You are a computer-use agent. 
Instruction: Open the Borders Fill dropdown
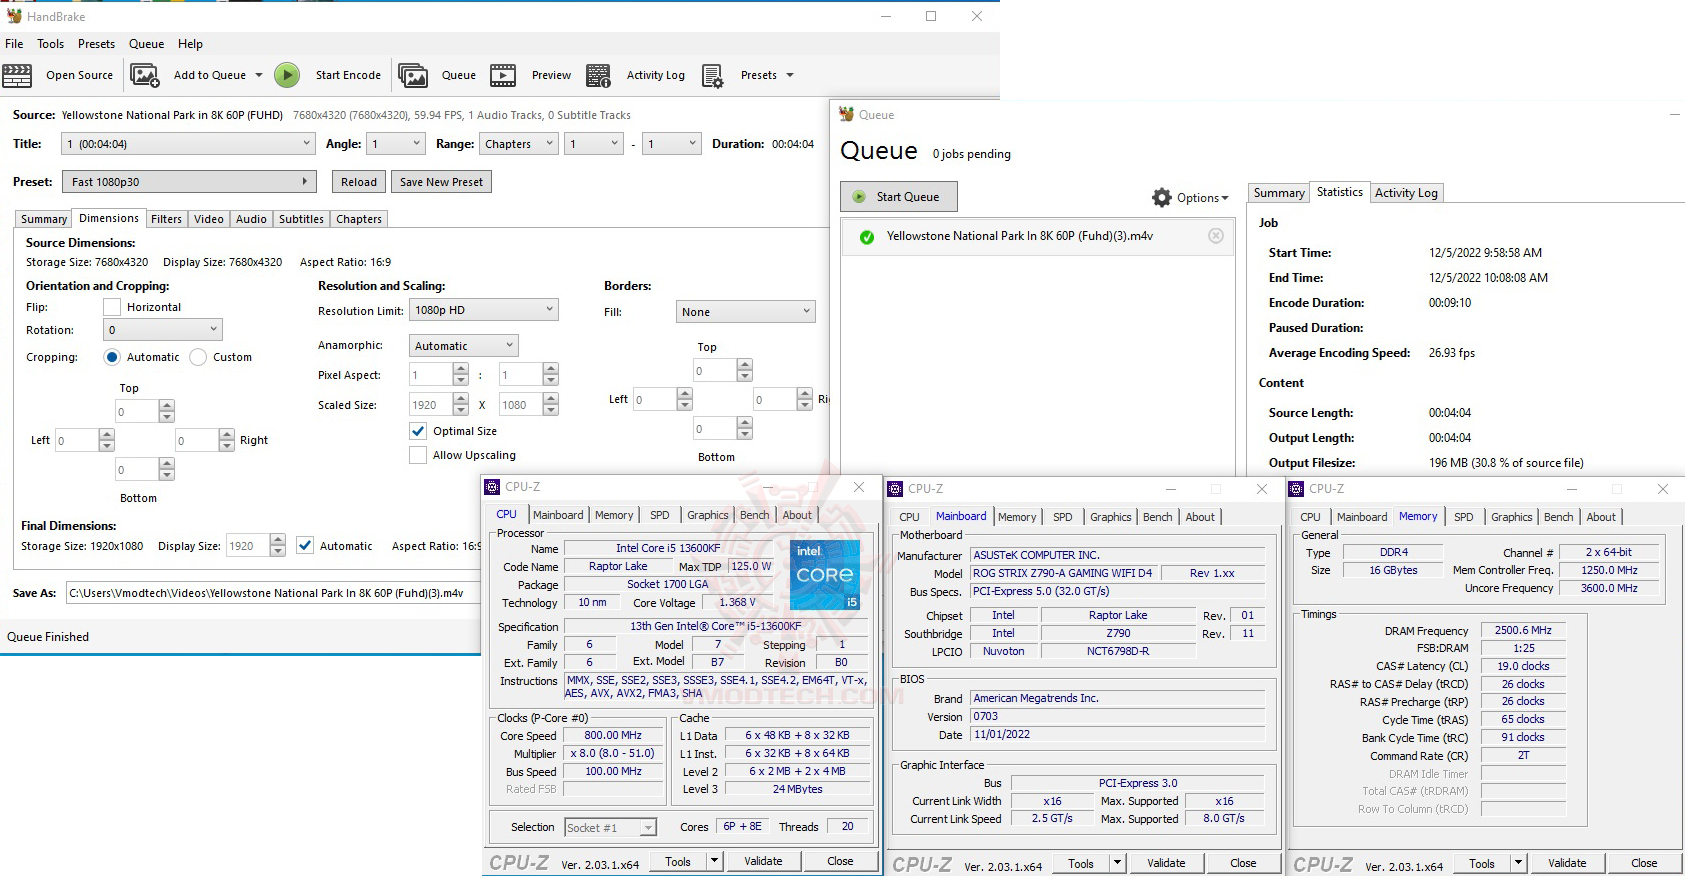pos(746,312)
